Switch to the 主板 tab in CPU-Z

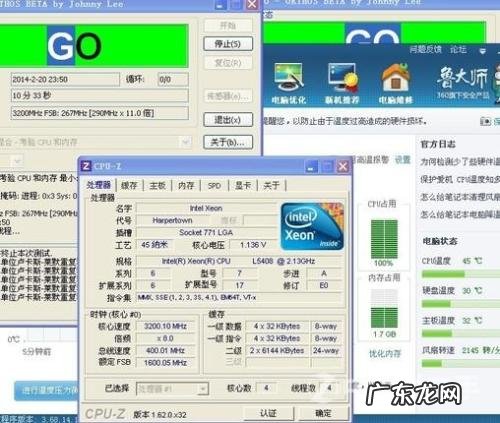click(x=157, y=185)
